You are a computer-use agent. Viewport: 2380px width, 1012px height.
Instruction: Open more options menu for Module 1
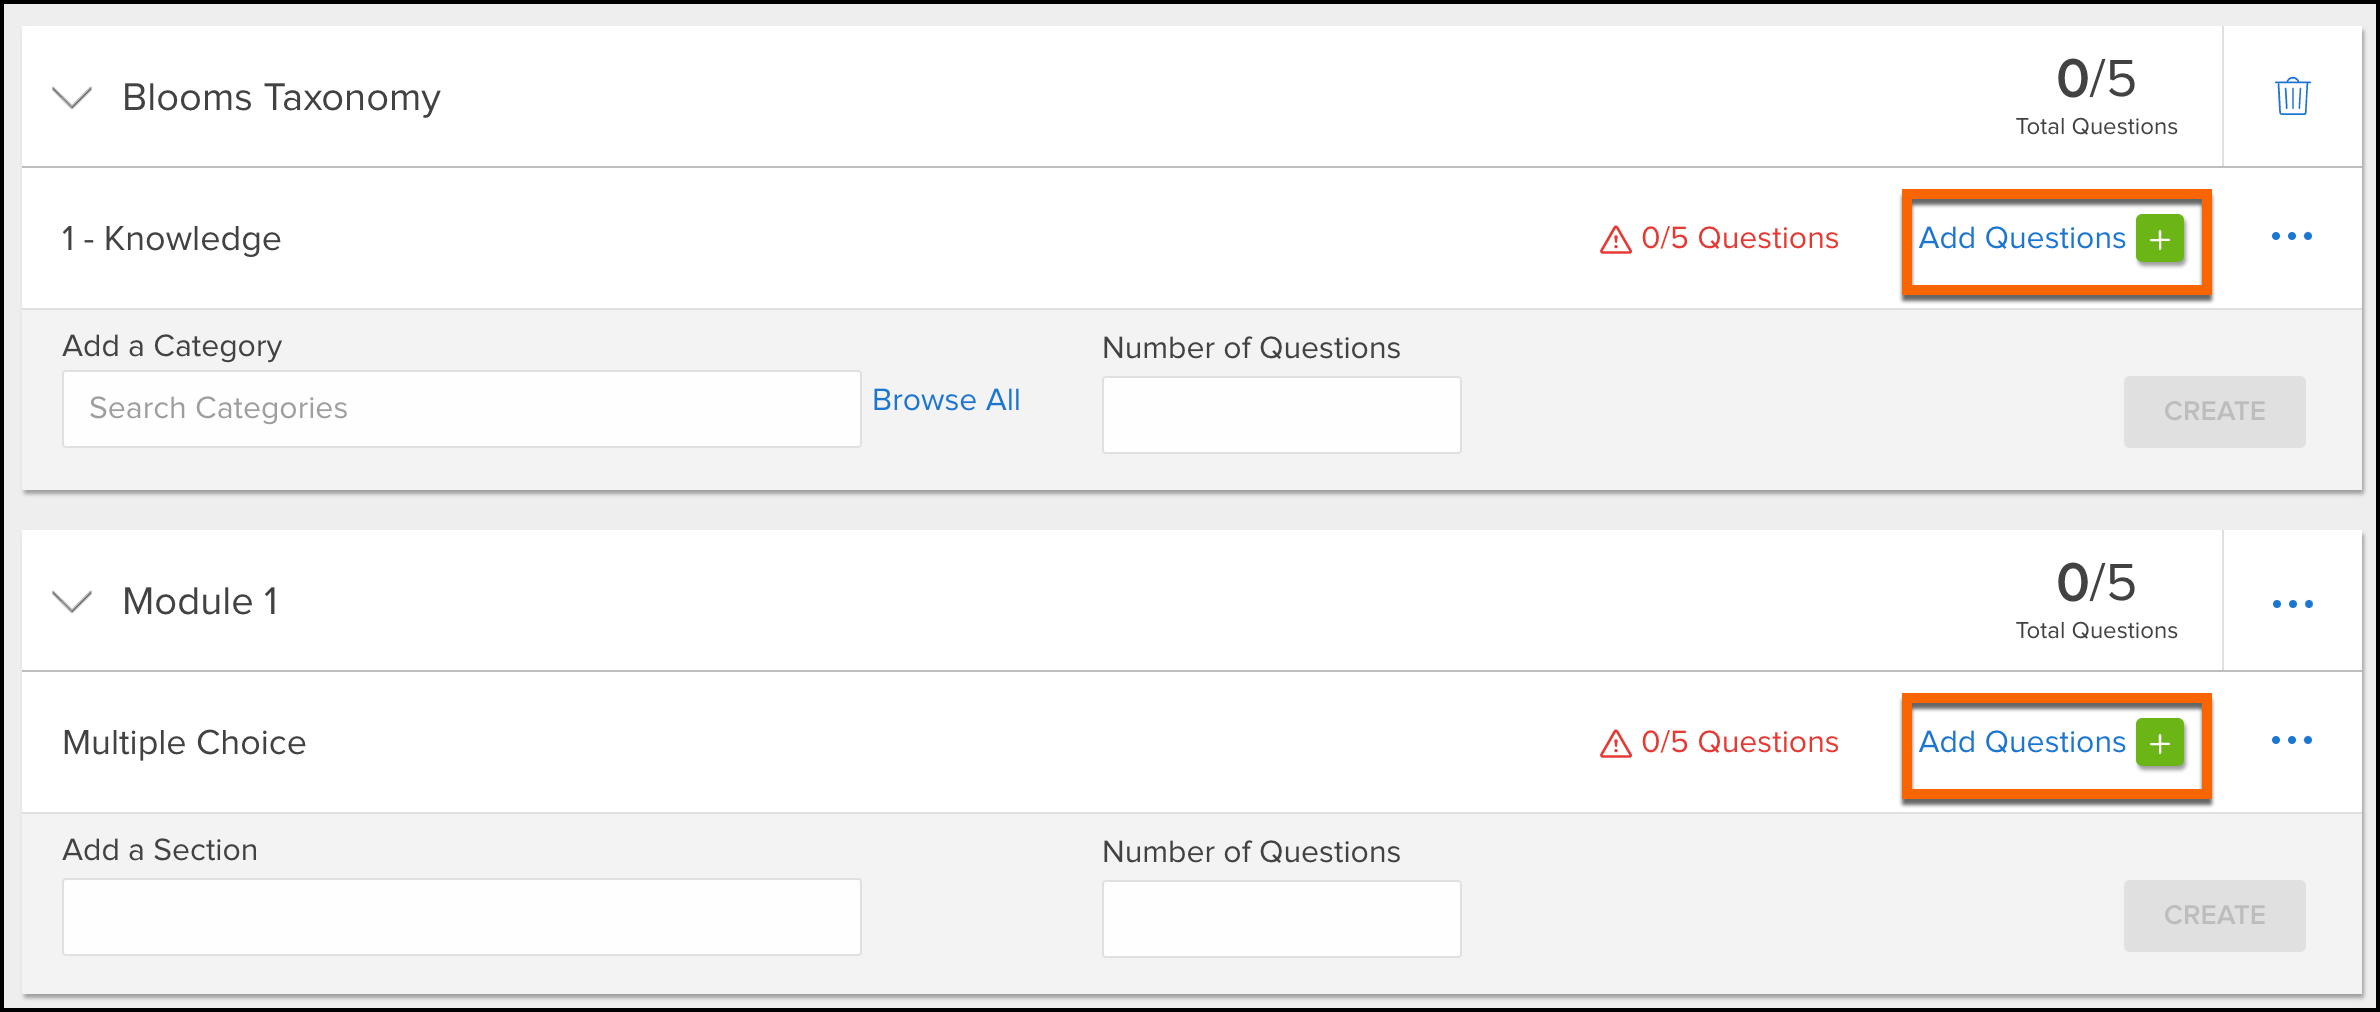pyautogui.click(x=2292, y=604)
